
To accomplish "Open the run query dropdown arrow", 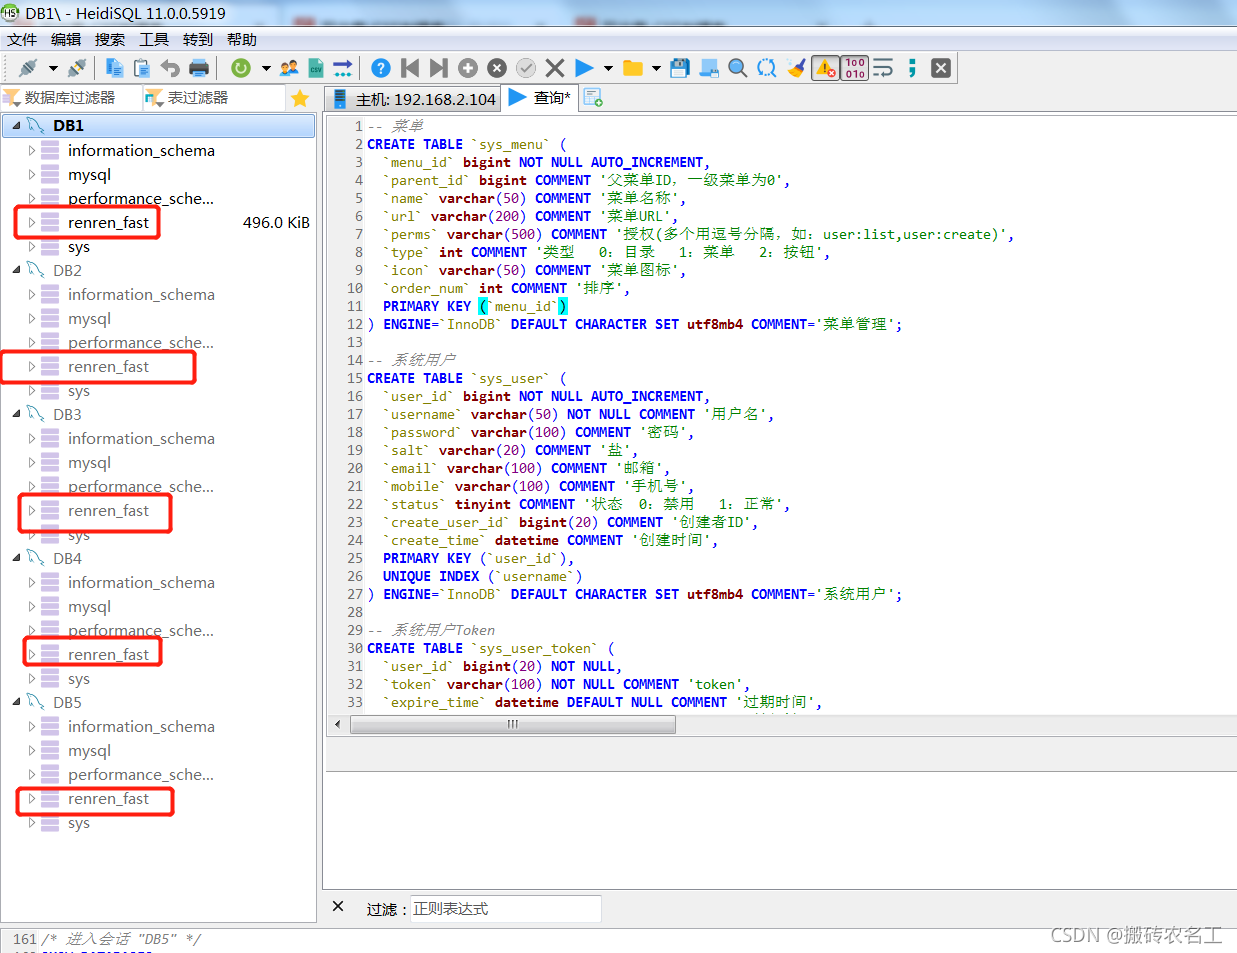I will pyautogui.click(x=608, y=68).
